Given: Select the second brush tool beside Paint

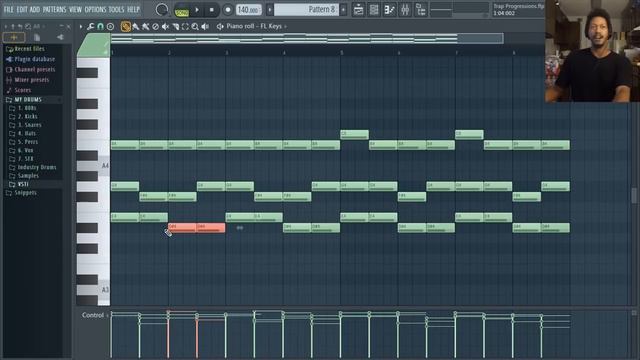Looking at the screenshot, I should coord(146,27).
